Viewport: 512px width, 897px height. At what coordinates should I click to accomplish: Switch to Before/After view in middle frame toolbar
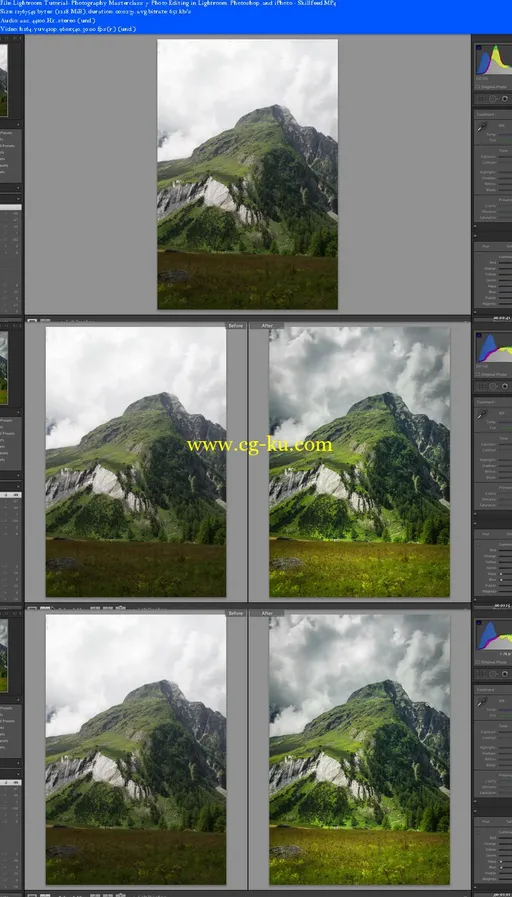[45, 608]
